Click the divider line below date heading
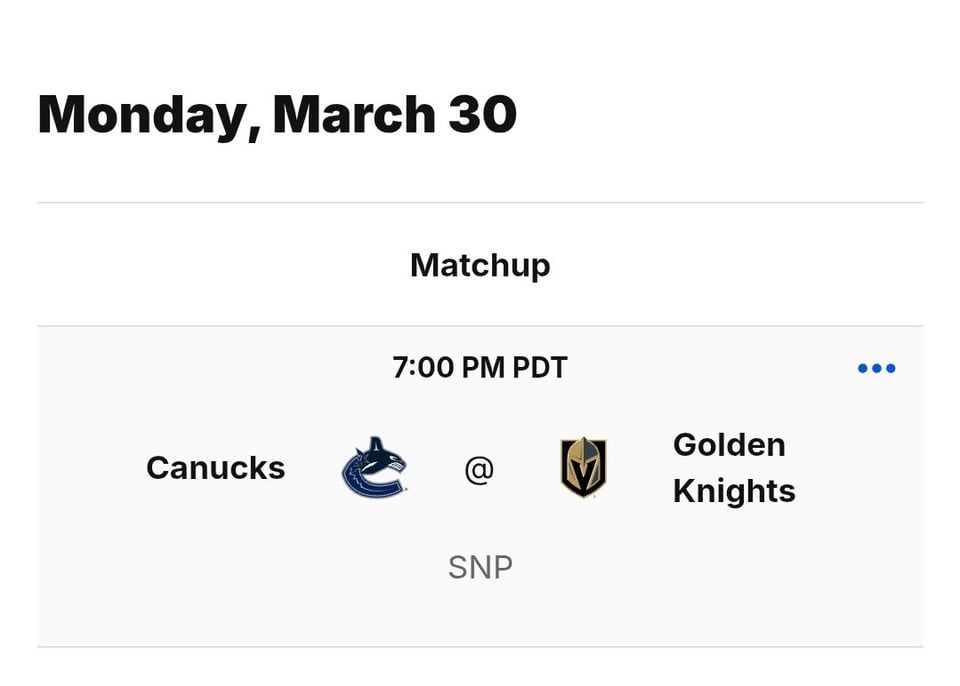This screenshot has height=686, width=960. [480, 203]
